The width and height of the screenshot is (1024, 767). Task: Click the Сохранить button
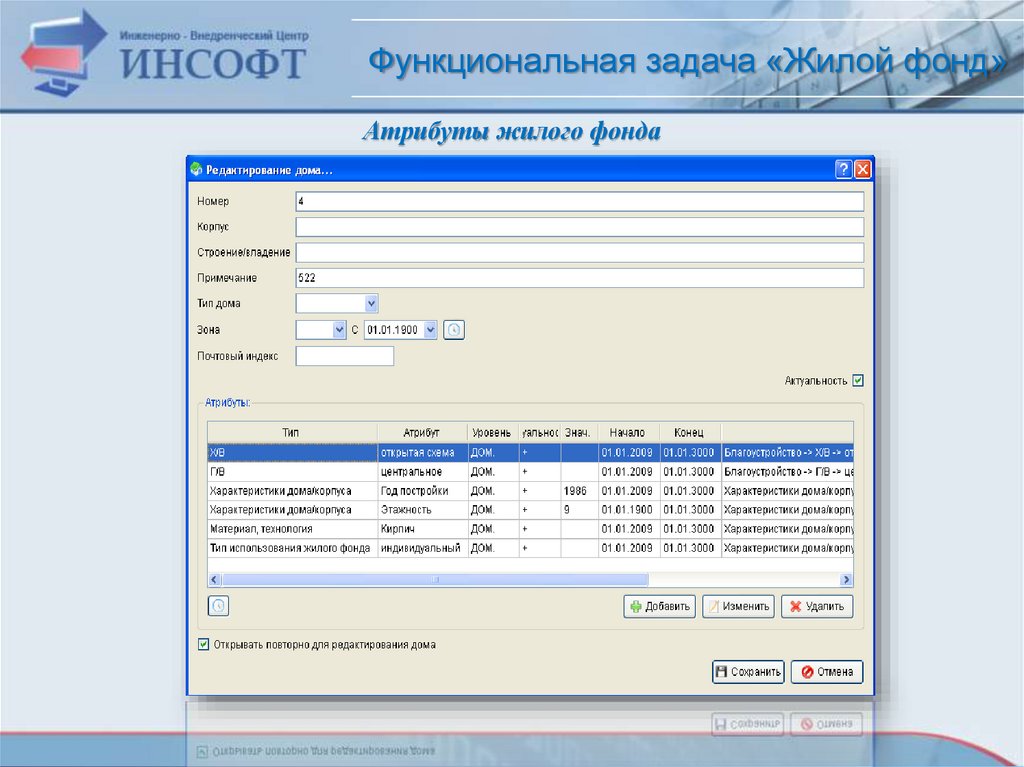(x=748, y=672)
